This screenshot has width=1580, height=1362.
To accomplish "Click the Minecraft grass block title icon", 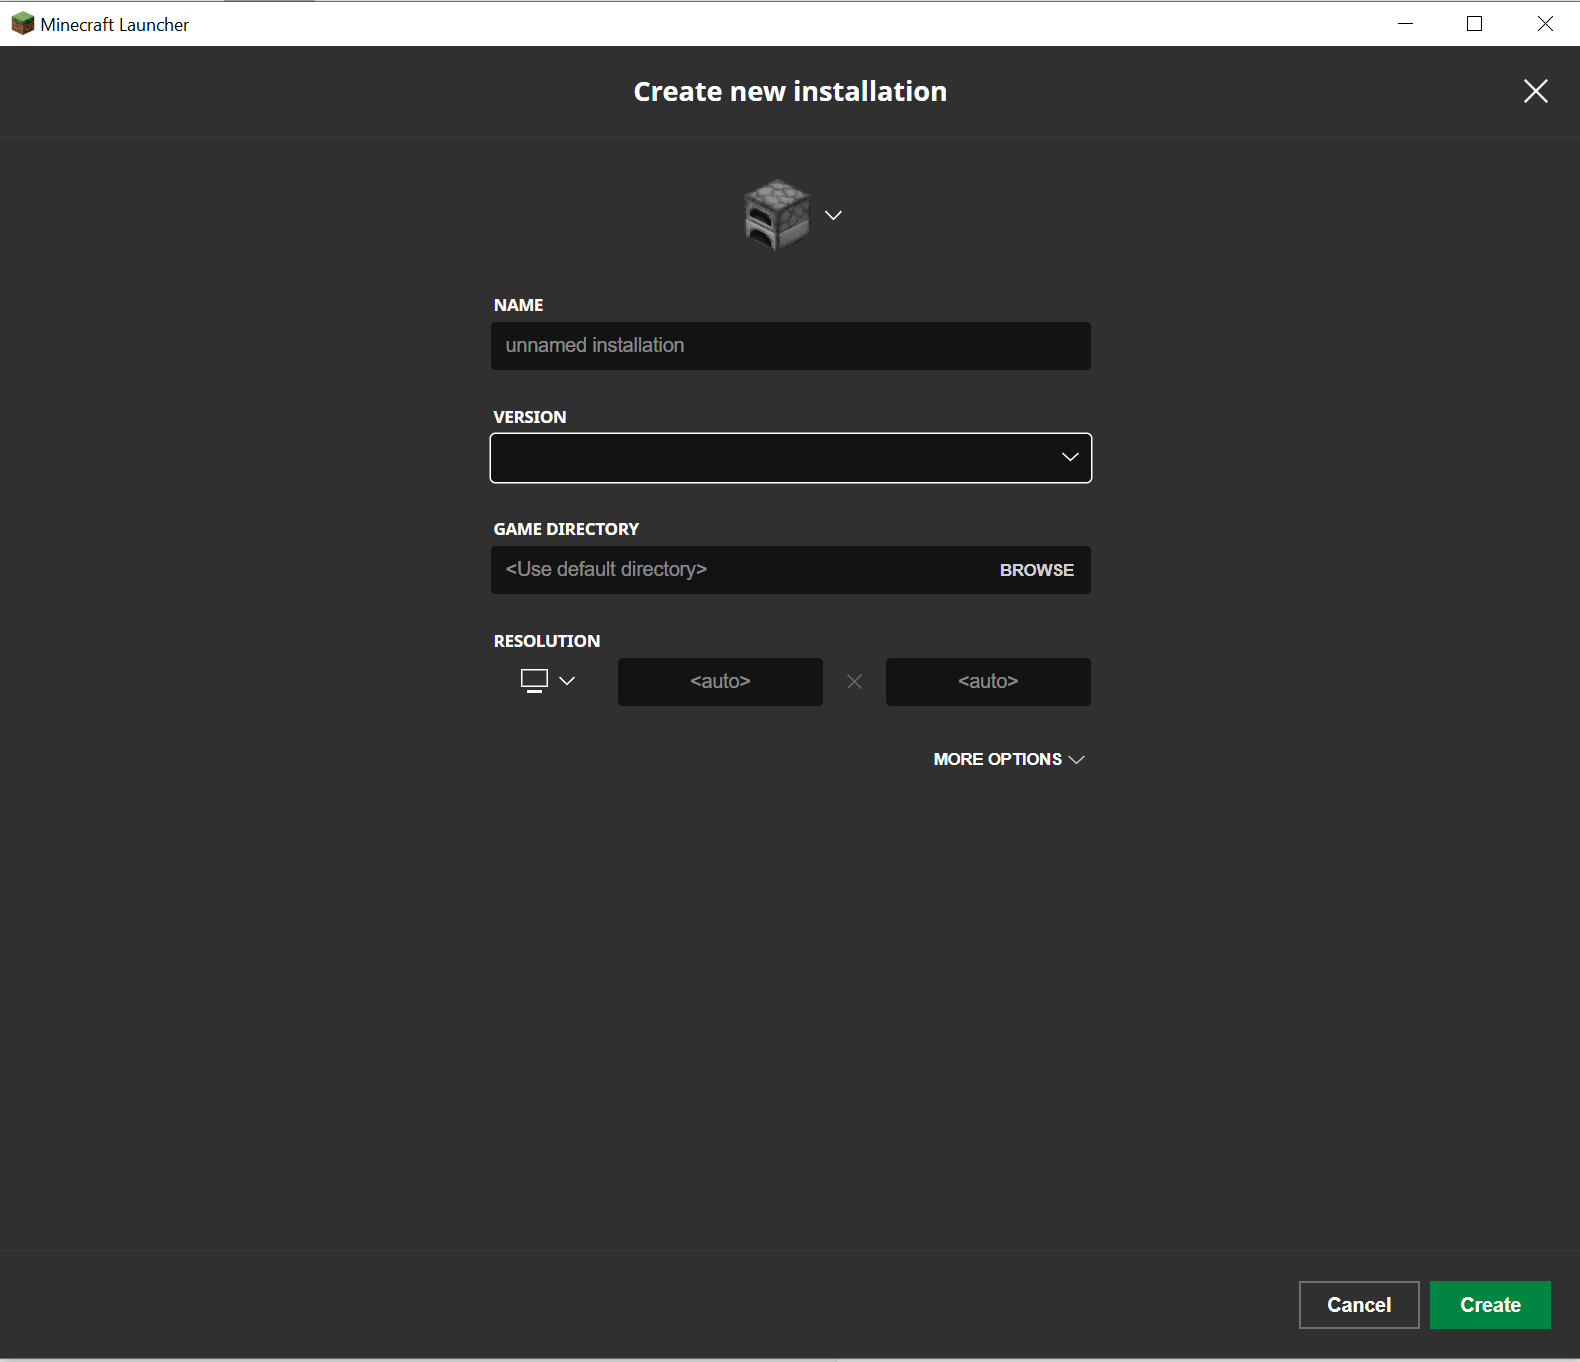I will tap(22, 24).
